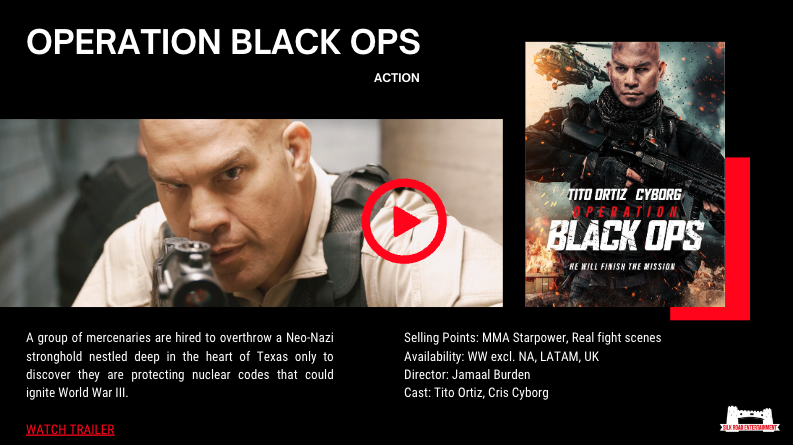Click the trailer still image of the man aiming a rifle

pyautogui.click(x=251, y=213)
